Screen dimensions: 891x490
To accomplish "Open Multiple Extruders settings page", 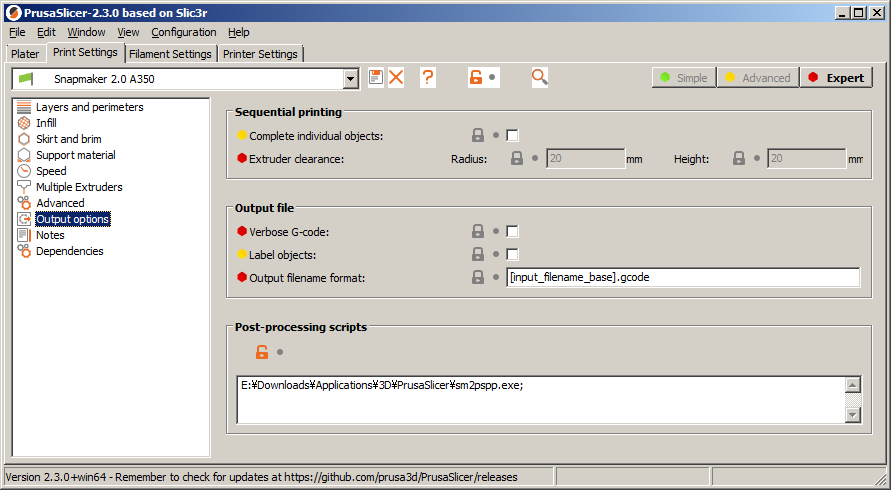I will [79, 186].
